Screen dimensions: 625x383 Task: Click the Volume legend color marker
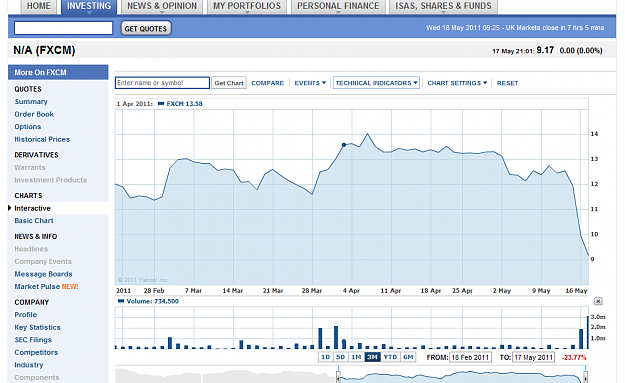121,301
